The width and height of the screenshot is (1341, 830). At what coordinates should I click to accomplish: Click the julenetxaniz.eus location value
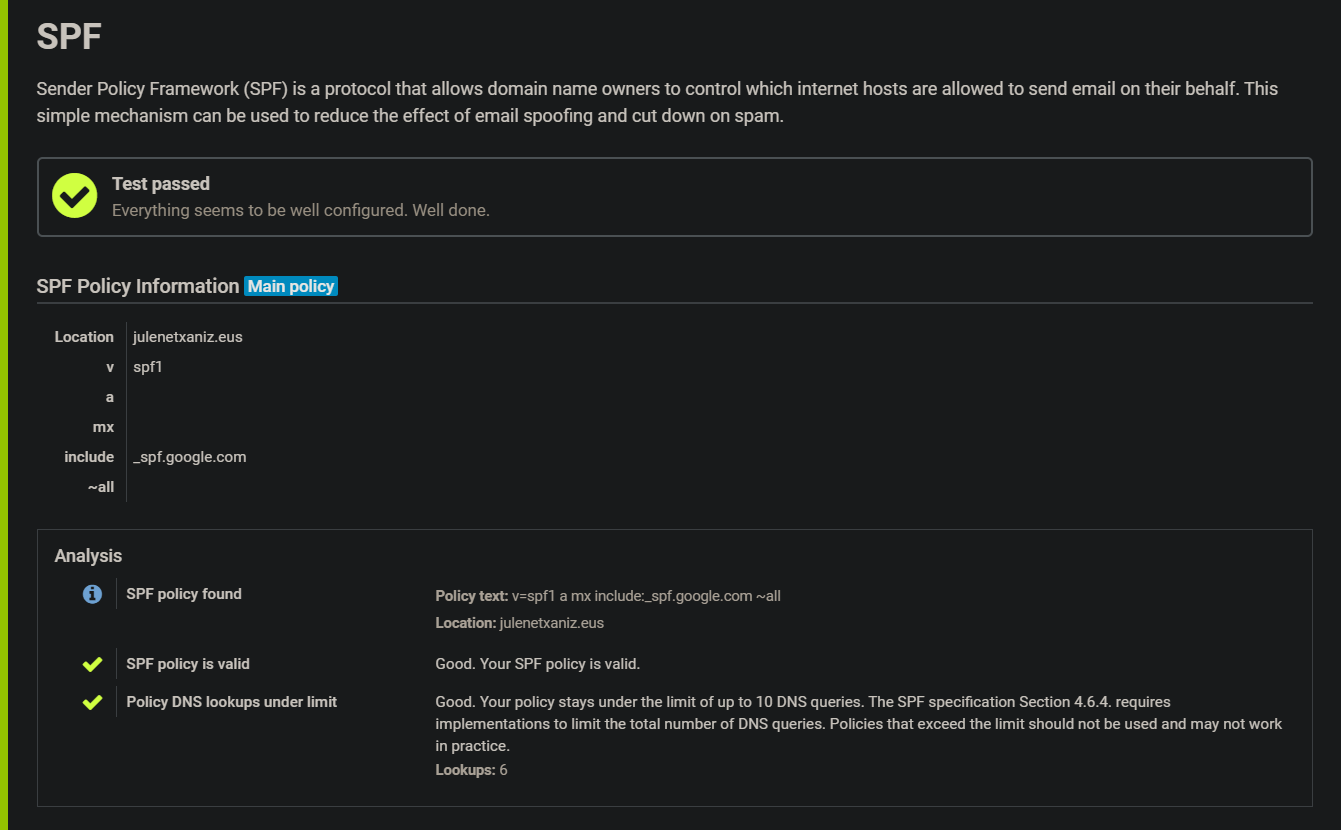(188, 337)
